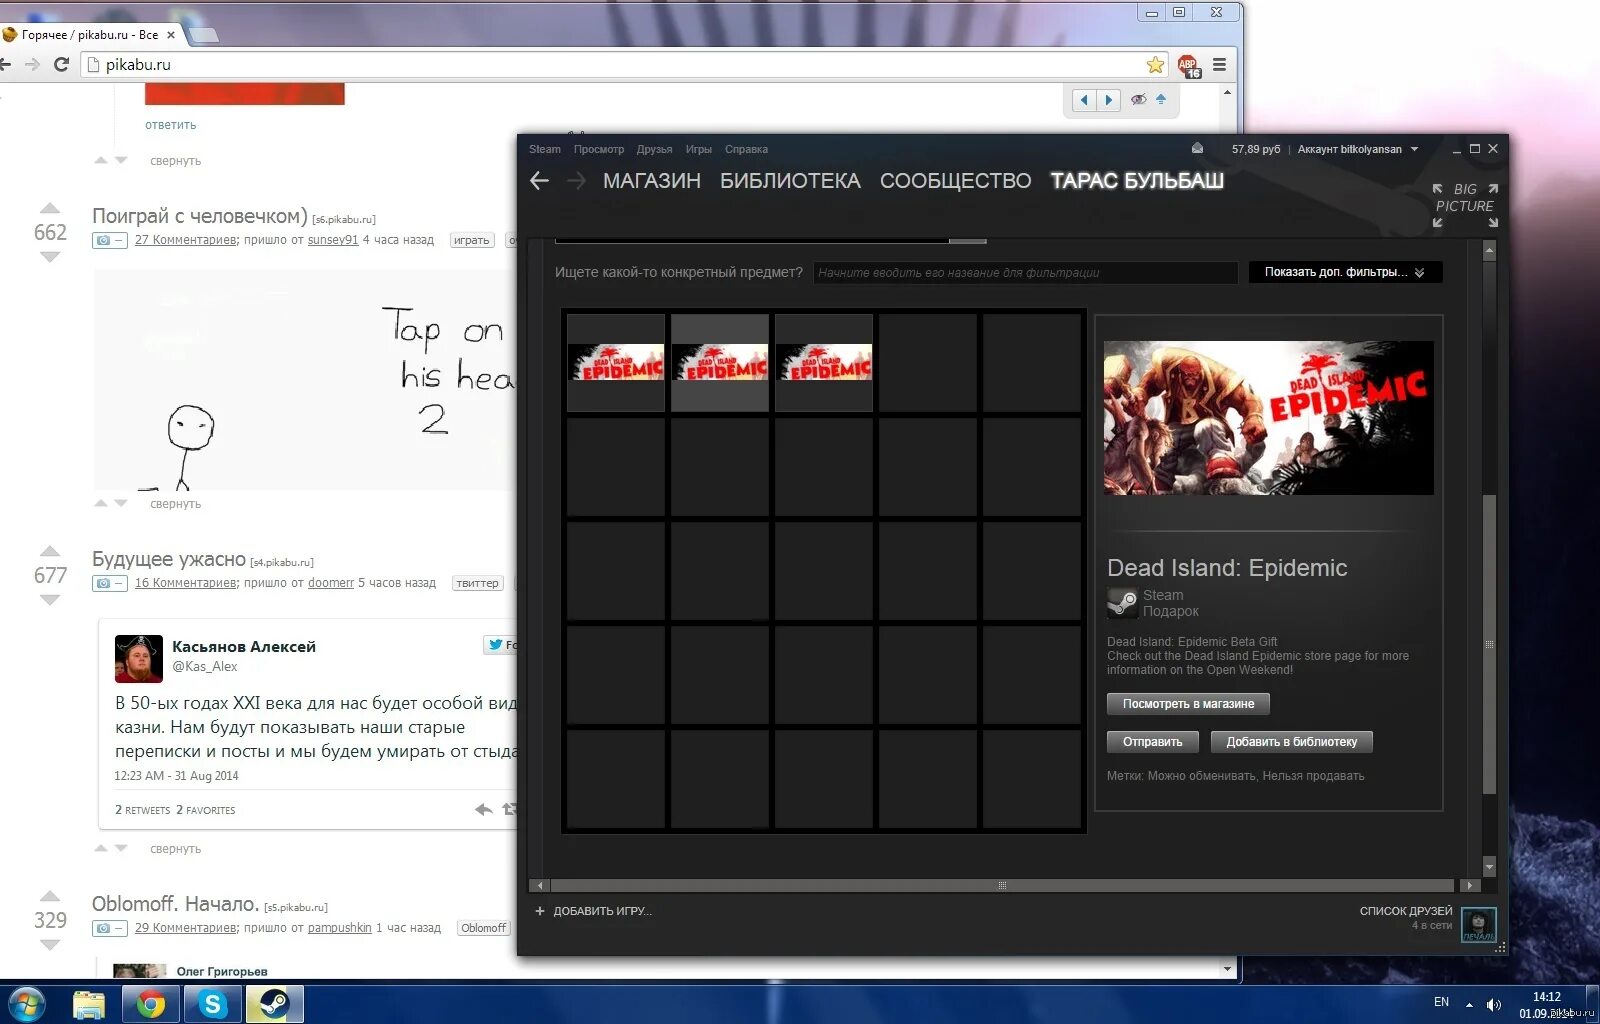
Task: Open the Аккаунт bitkolyansan dropdown
Action: pyautogui.click(x=1357, y=149)
